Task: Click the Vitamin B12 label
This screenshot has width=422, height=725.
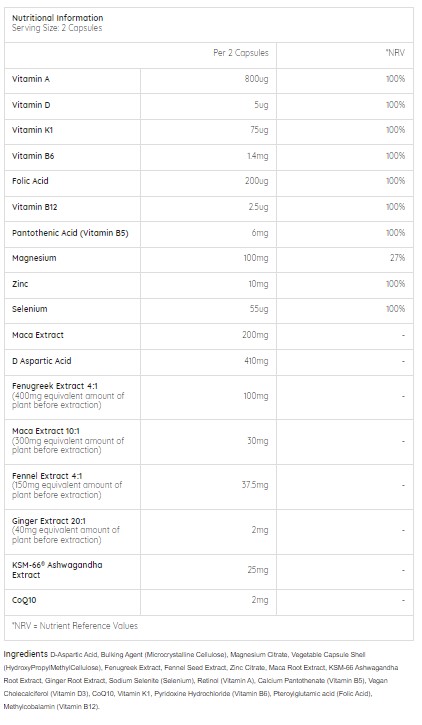Action: (x=35, y=207)
